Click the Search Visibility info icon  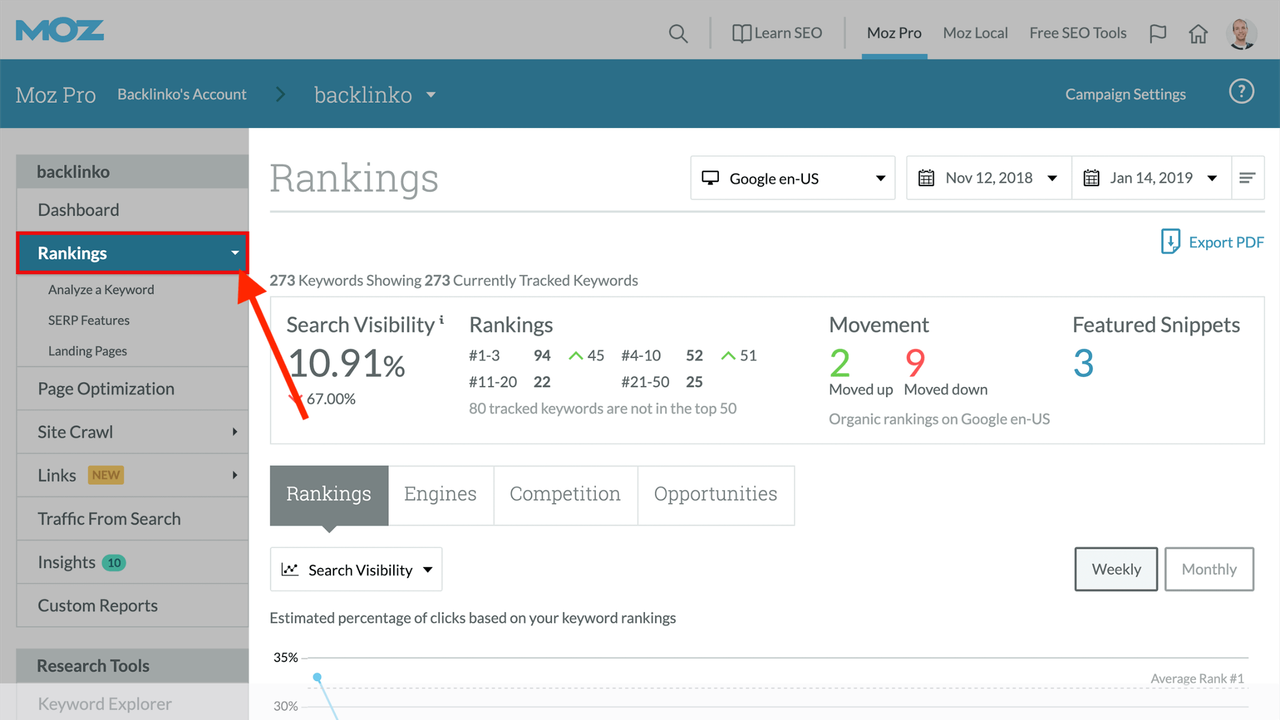pos(442,320)
